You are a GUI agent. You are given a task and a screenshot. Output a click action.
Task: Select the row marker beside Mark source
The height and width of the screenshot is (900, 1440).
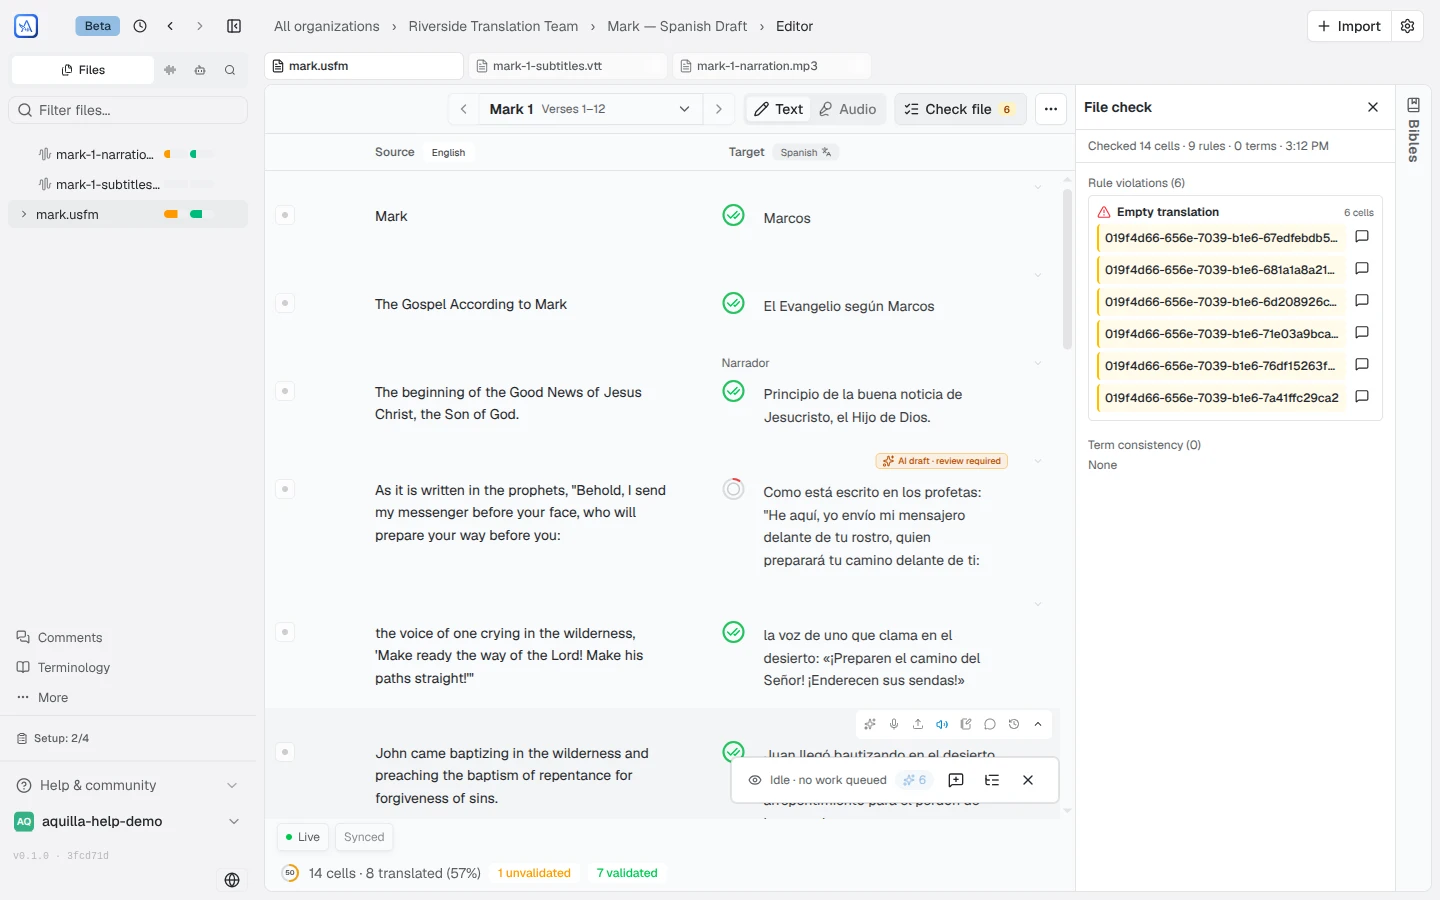point(285,215)
